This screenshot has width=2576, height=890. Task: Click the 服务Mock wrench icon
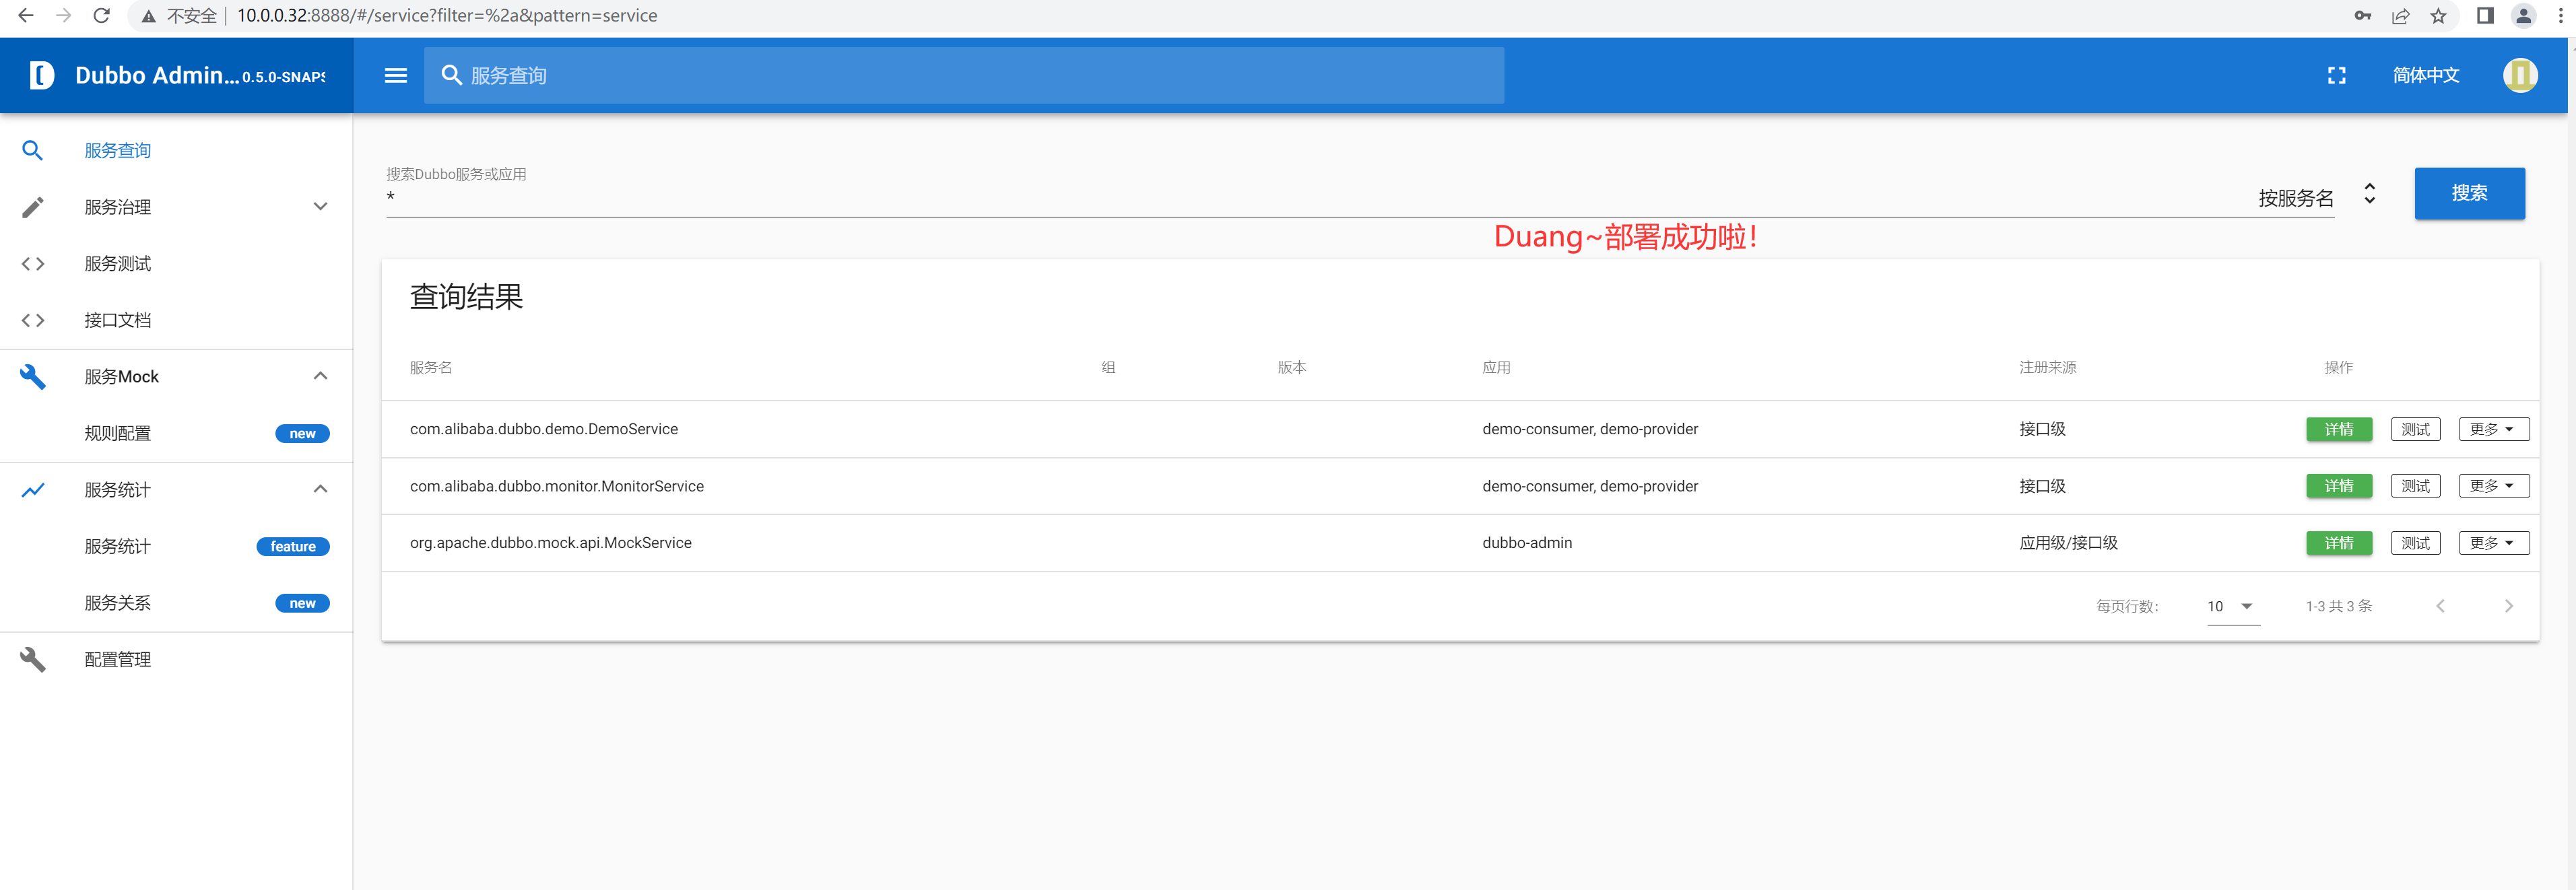(32, 377)
